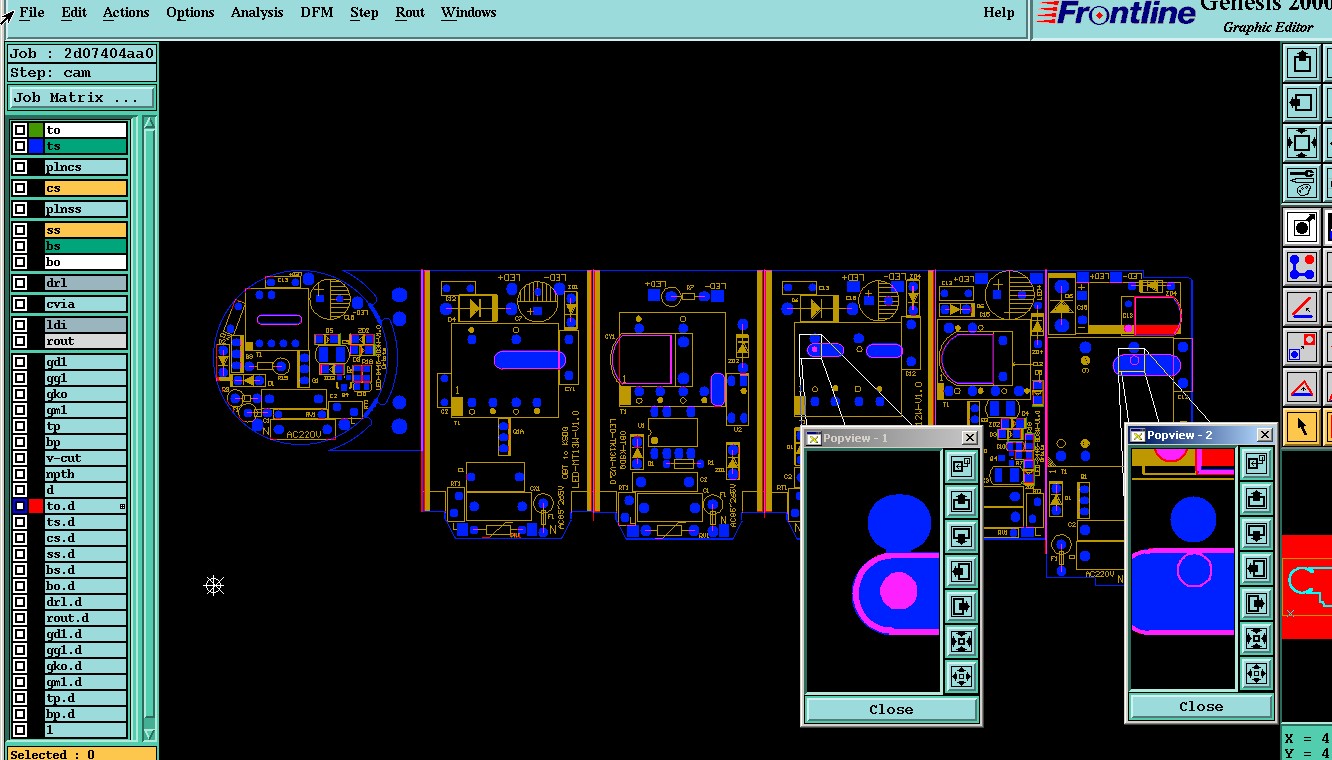The image size is (1332, 760).
Task: Click the green color swatch of layer to
Action: [x=36, y=130]
